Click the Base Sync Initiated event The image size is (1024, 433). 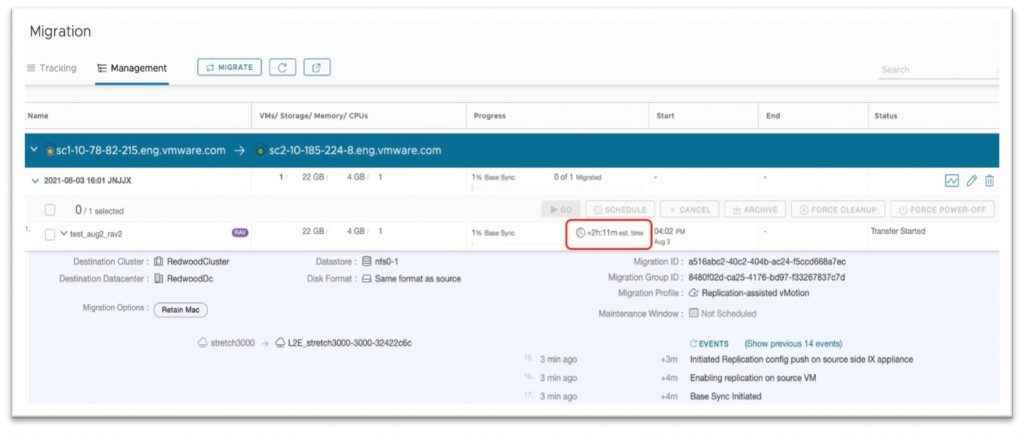[x=726, y=396]
